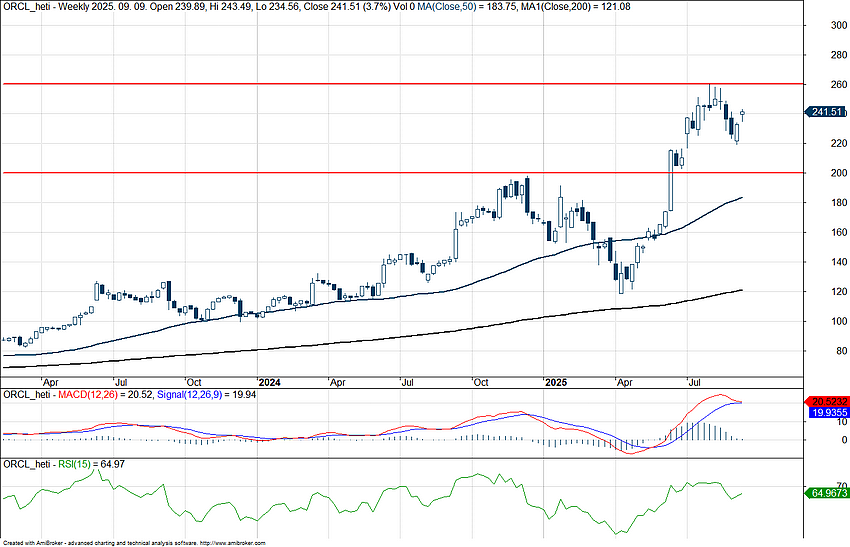
Task: Click the 120 price axis label
Action: [839, 292]
